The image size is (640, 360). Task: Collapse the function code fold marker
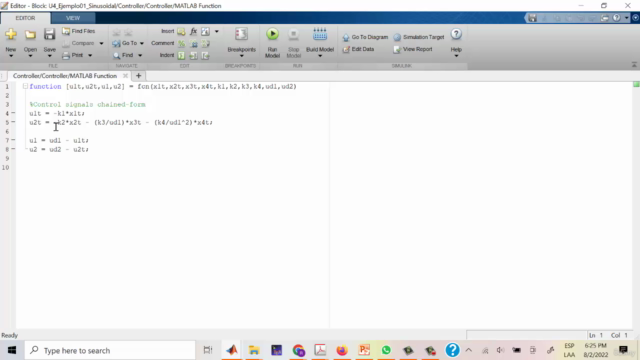(25, 86)
